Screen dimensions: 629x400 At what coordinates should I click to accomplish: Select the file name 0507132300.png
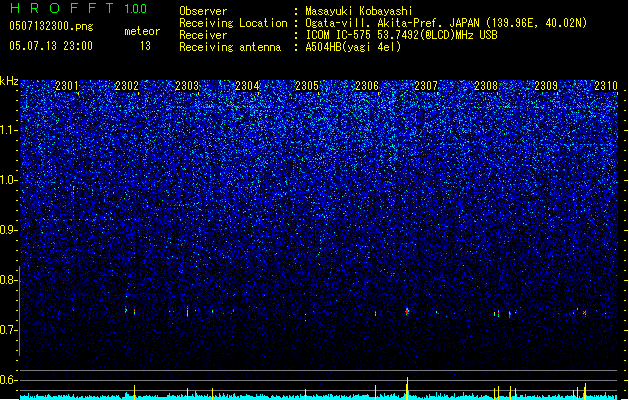51,26
